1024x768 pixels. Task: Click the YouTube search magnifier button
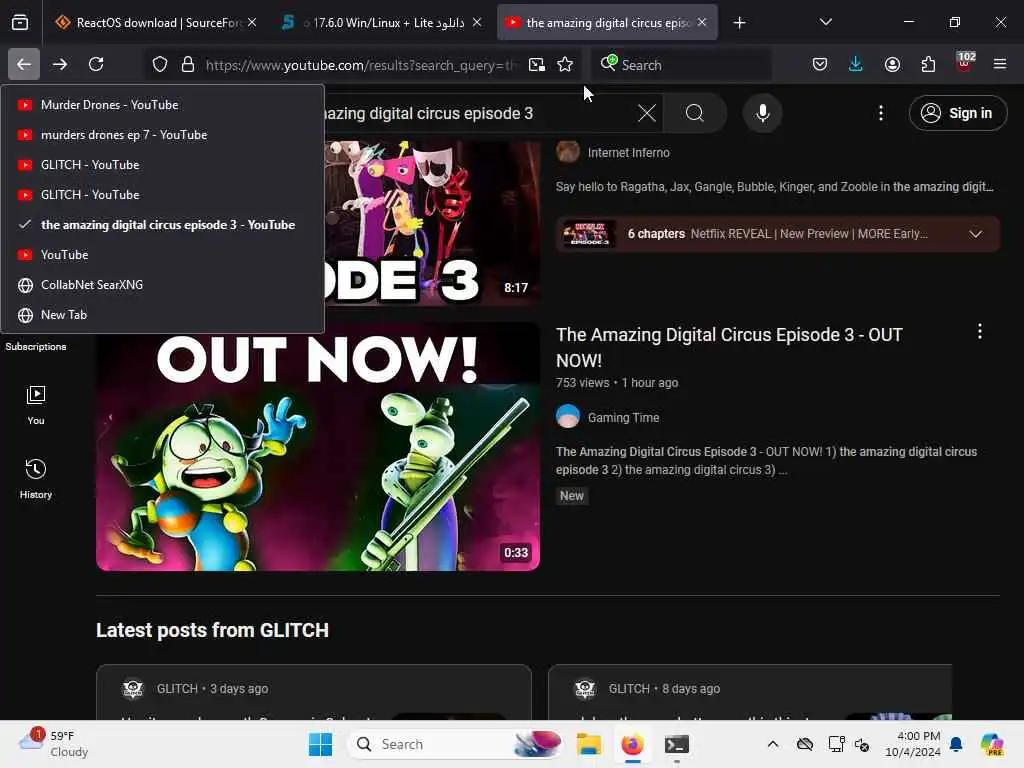coord(695,113)
